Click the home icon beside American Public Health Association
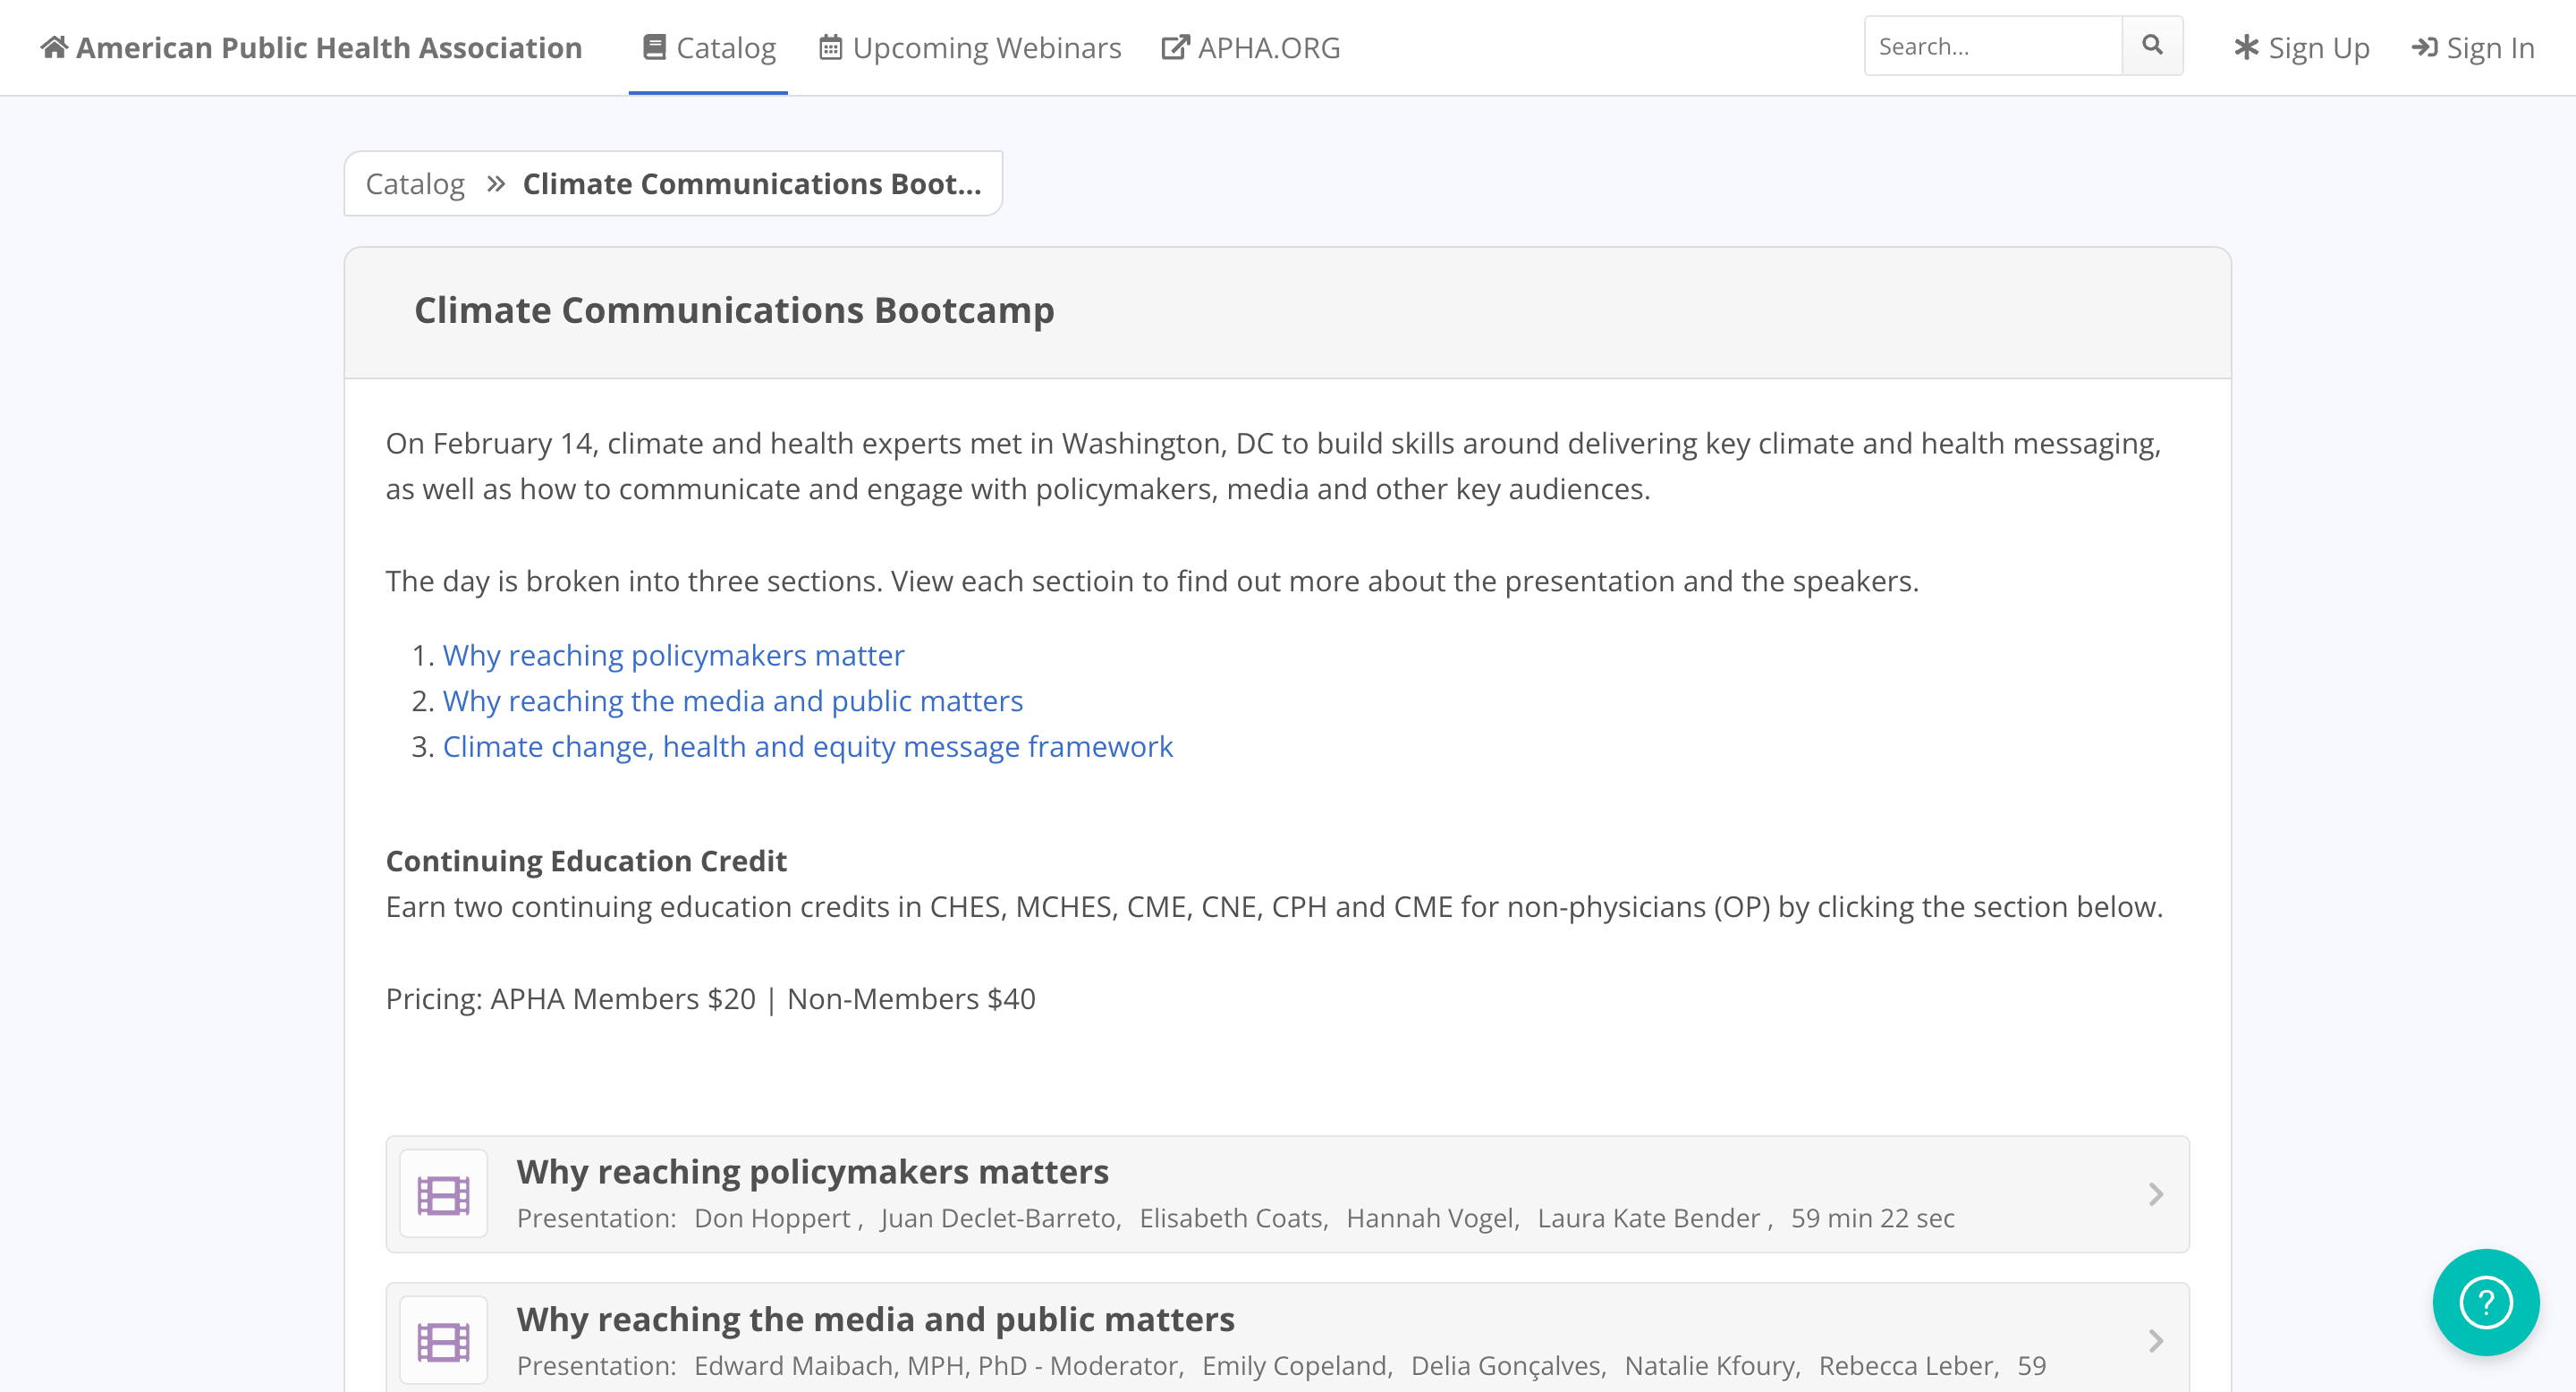This screenshot has height=1392, width=2576. point(54,47)
